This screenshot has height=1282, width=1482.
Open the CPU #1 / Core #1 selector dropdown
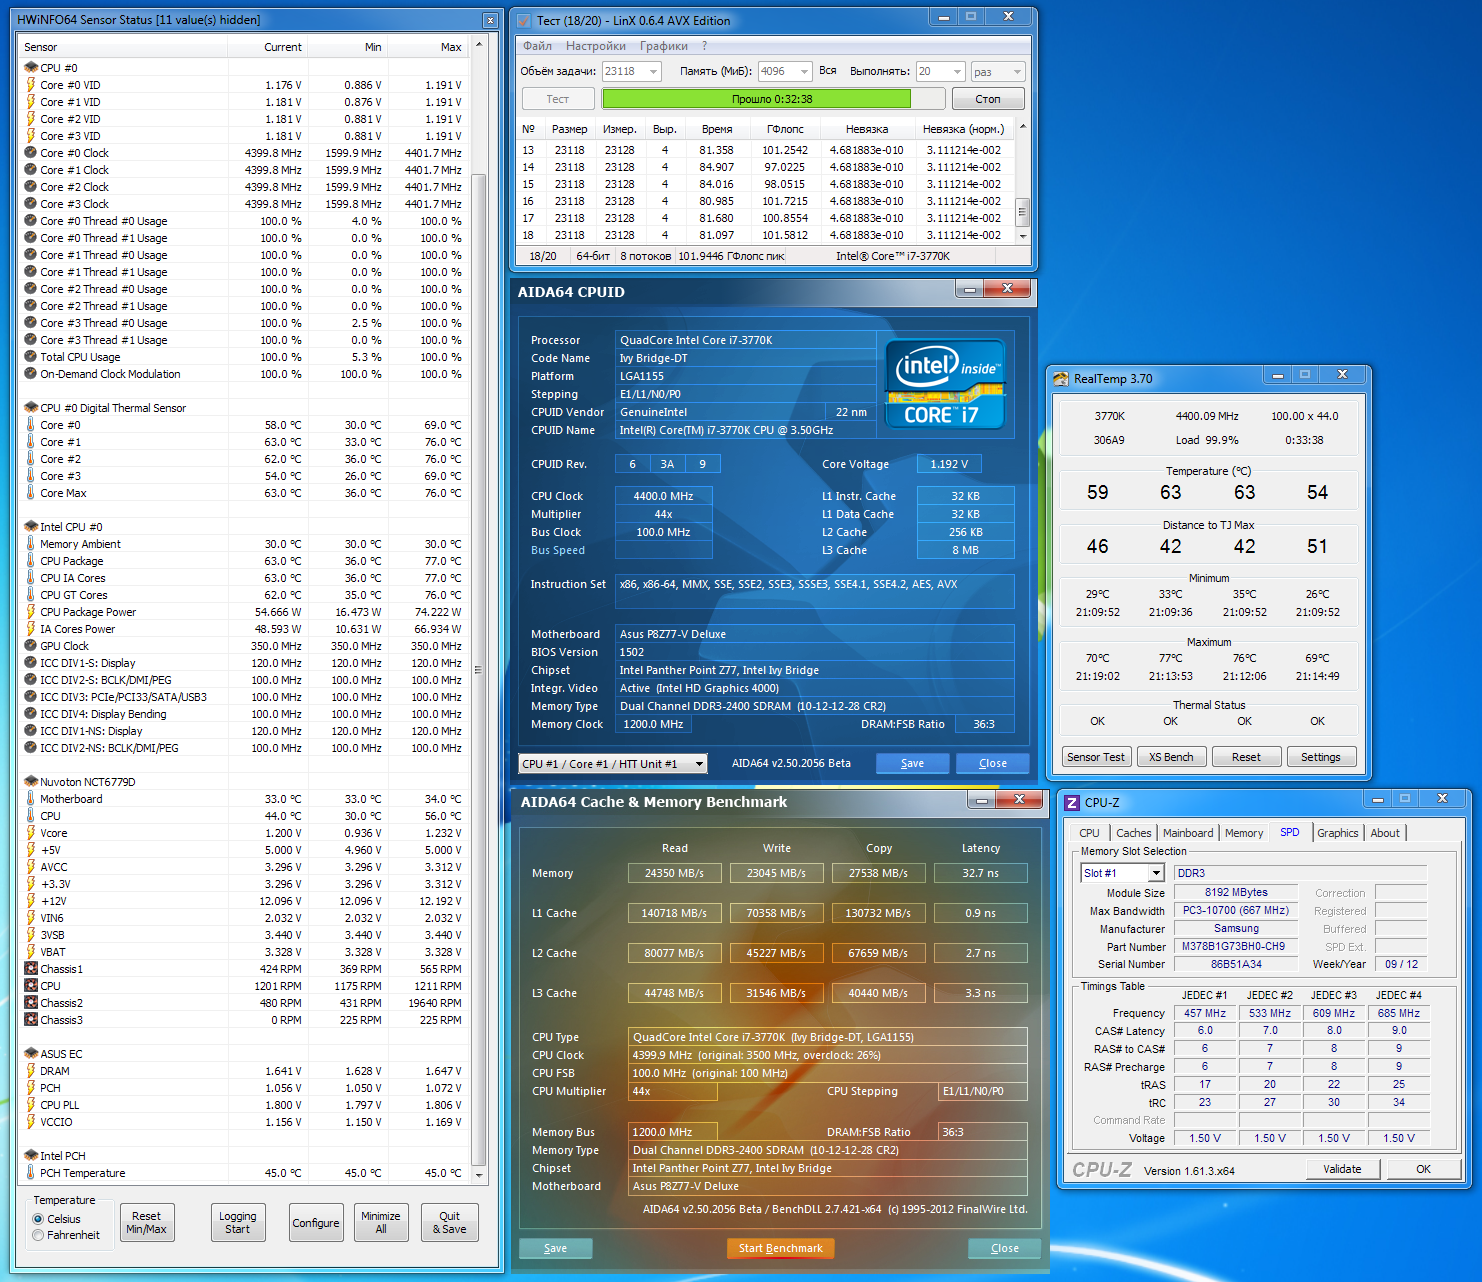point(699,764)
